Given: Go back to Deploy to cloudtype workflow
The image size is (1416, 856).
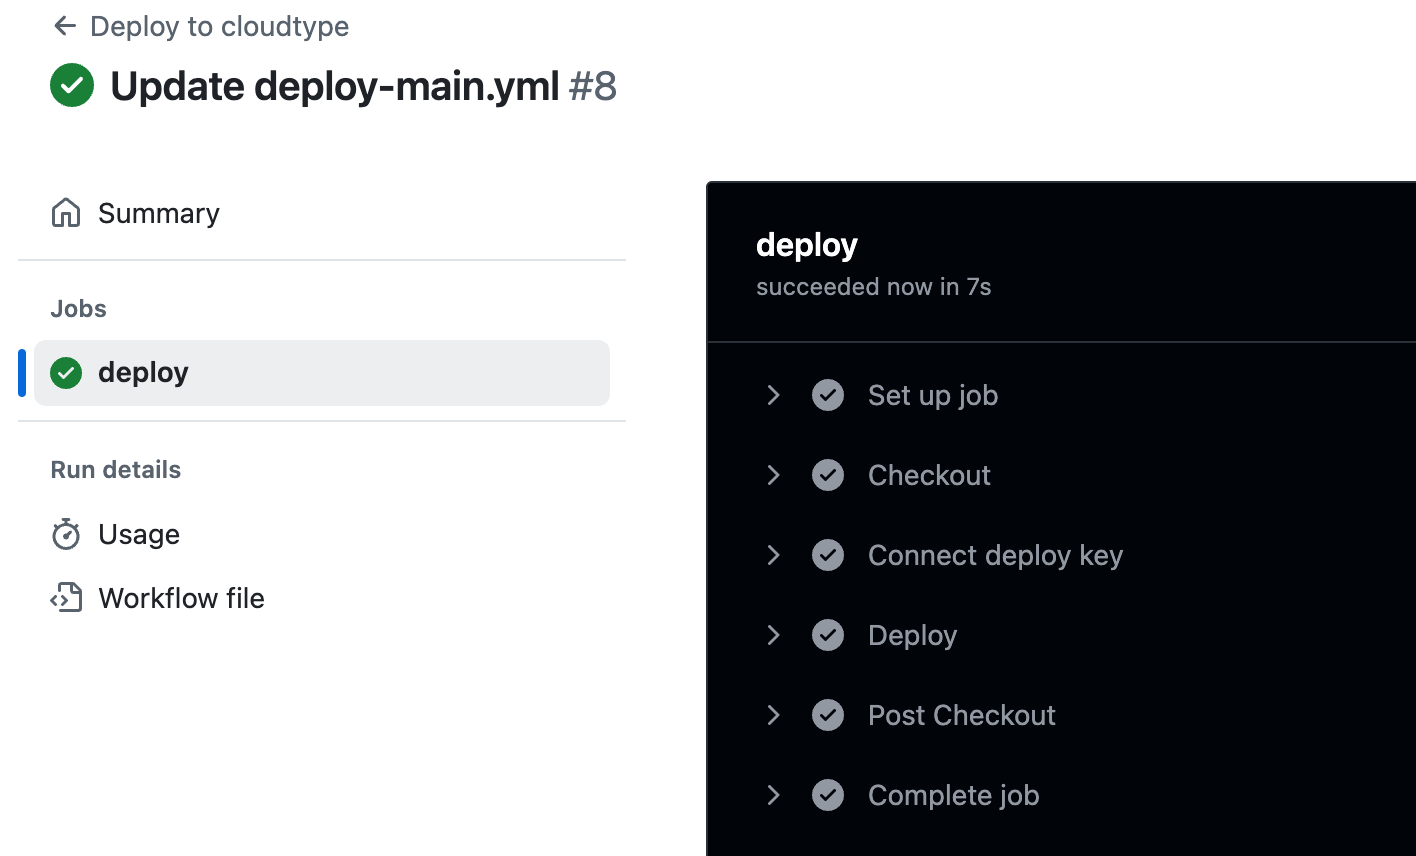Looking at the screenshot, I should 219,26.
